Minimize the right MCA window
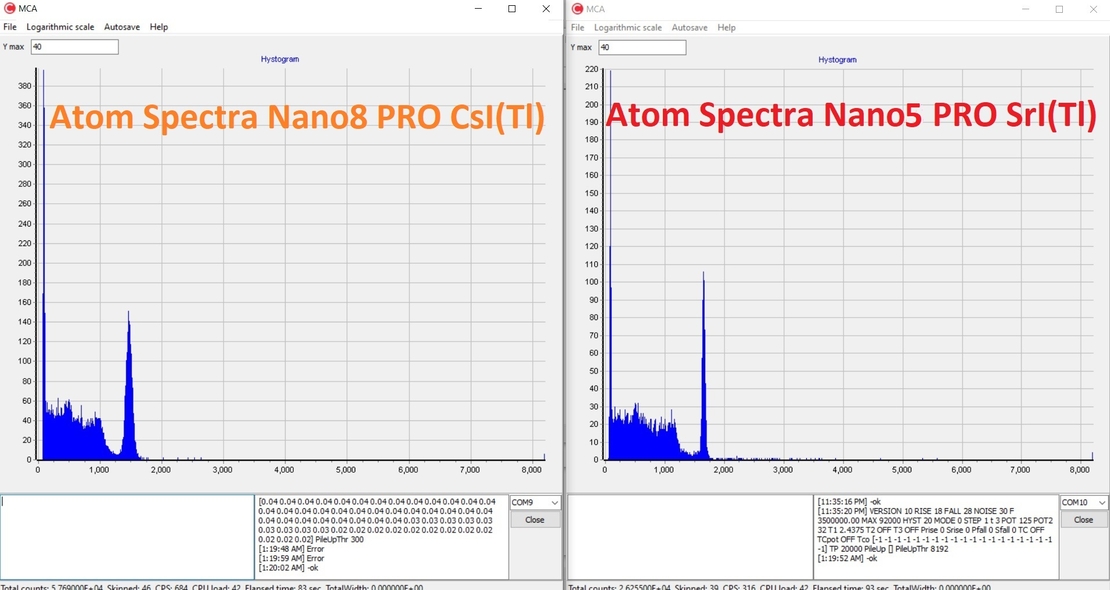The height and width of the screenshot is (590, 1110). tap(1026, 9)
